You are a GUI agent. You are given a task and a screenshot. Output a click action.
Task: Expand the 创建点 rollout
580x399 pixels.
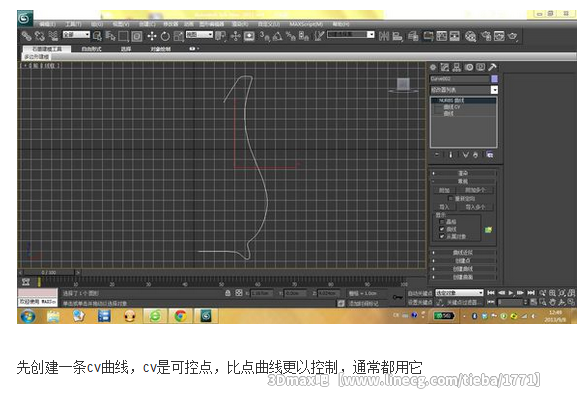463,261
